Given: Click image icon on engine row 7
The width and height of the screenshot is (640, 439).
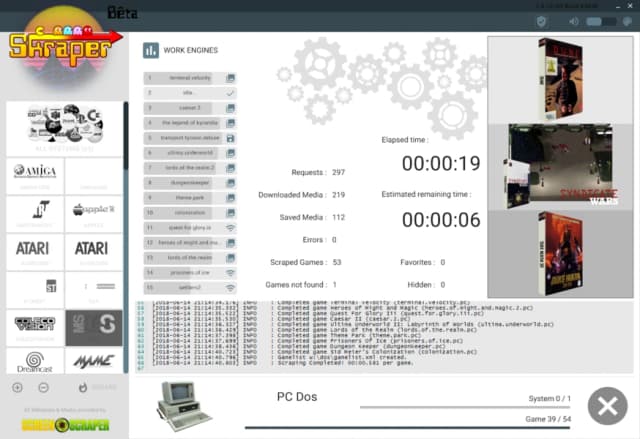Looking at the screenshot, I should click(x=230, y=168).
